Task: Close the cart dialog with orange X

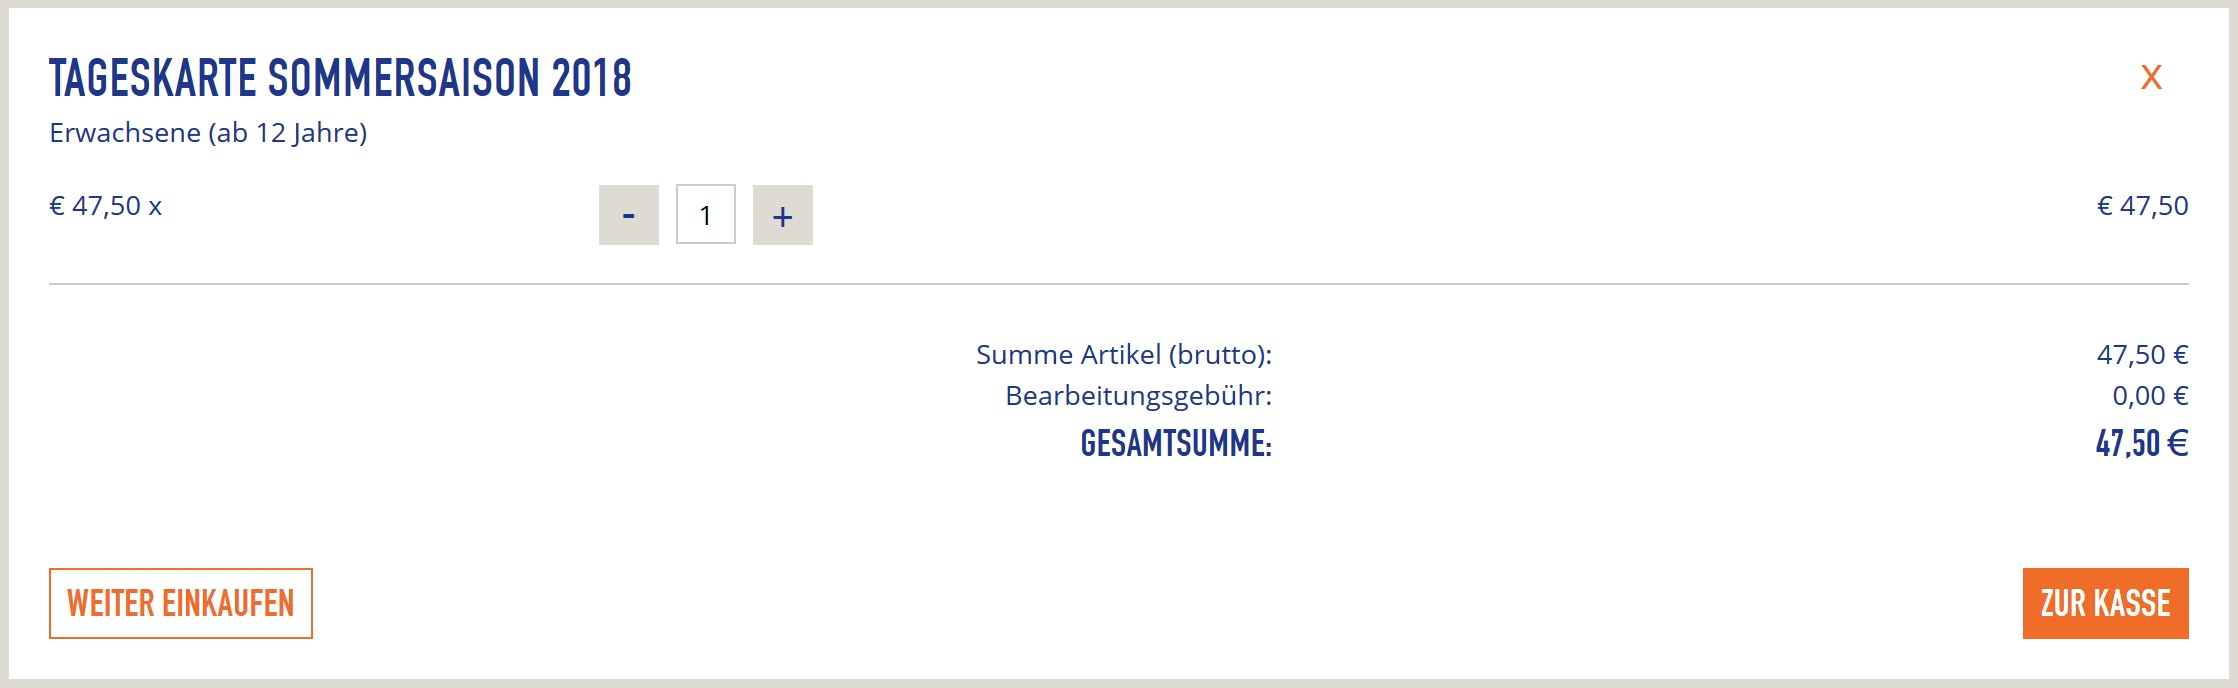Action: pyautogui.click(x=2151, y=77)
